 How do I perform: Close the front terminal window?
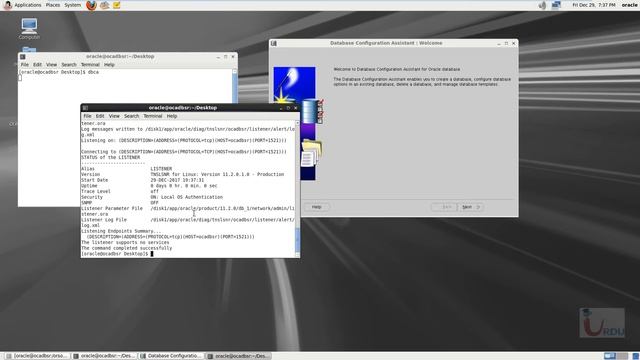coord(296,108)
